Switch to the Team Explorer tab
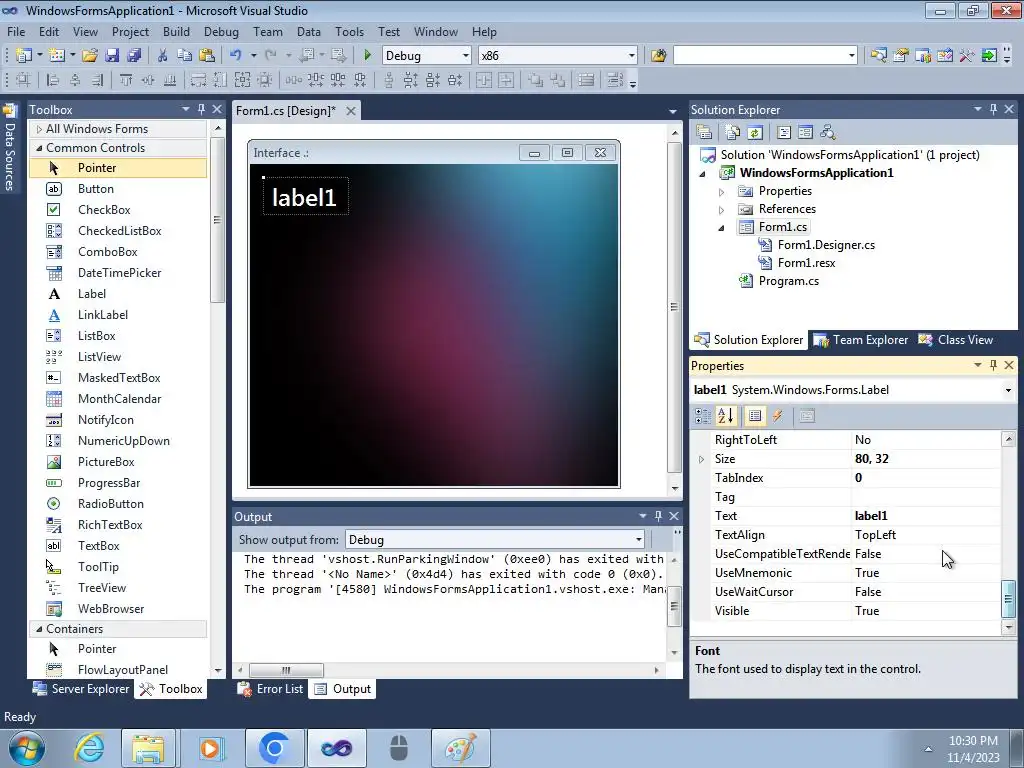Screen dimensions: 1024x768 click(x=860, y=340)
